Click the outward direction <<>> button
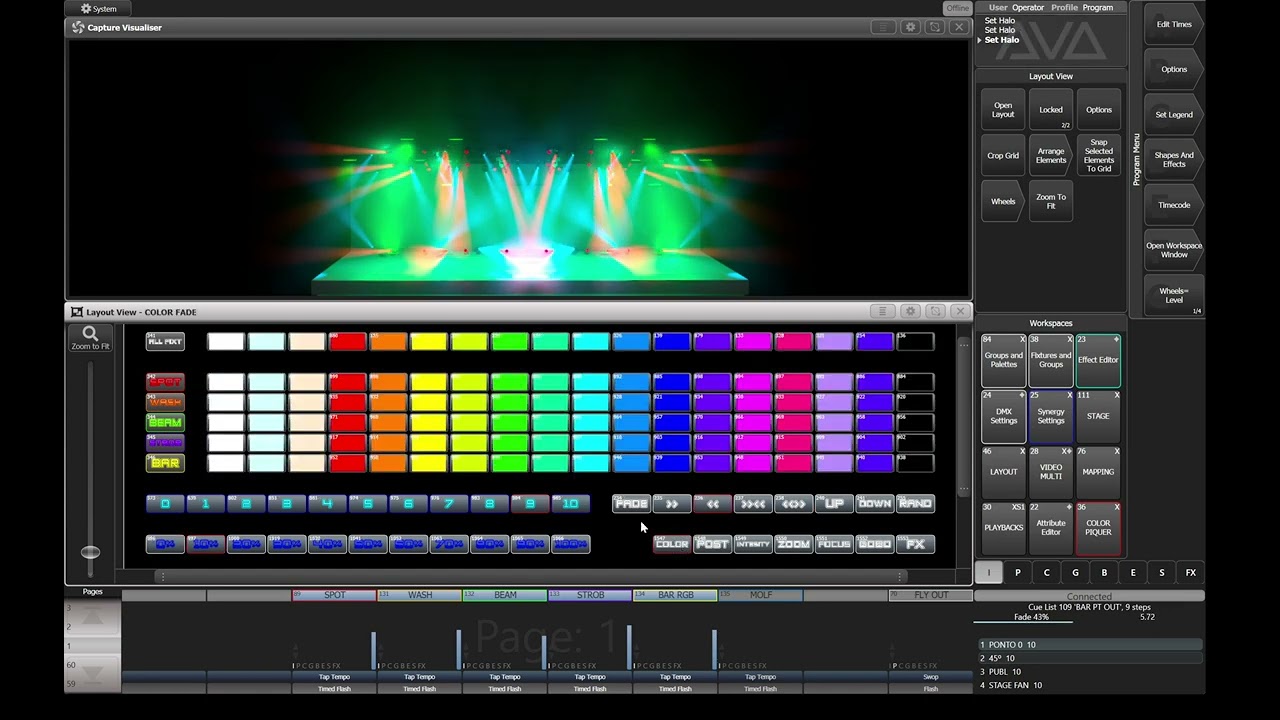1280x720 pixels. pos(794,504)
